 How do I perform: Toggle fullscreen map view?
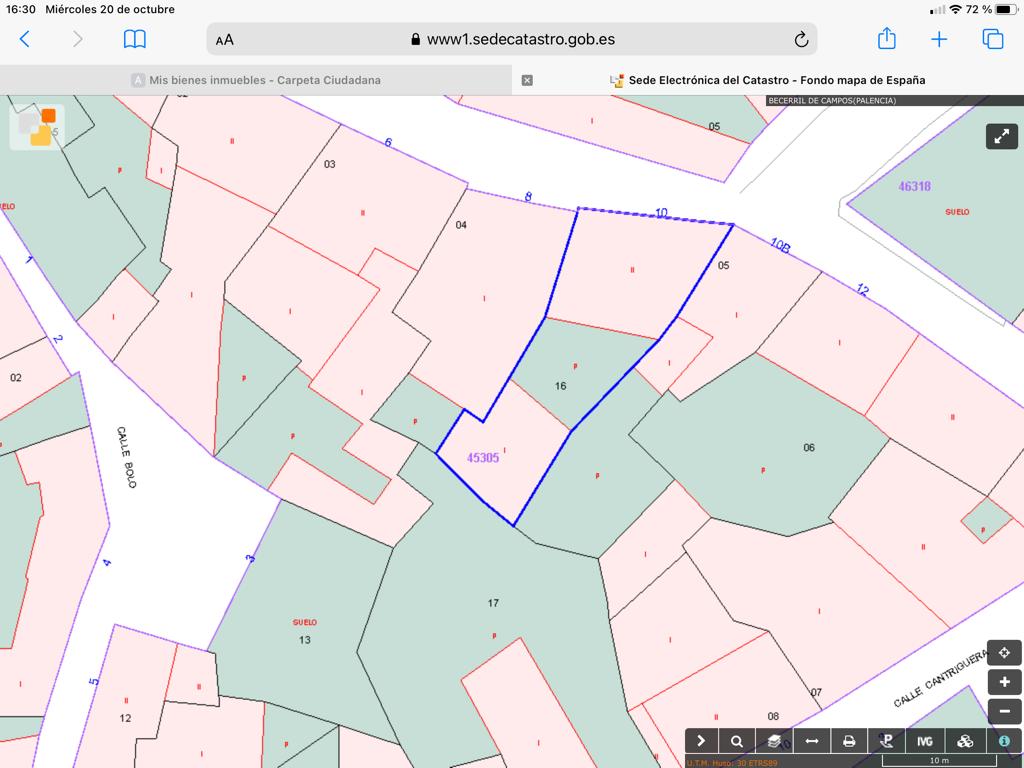point(1001,136)
